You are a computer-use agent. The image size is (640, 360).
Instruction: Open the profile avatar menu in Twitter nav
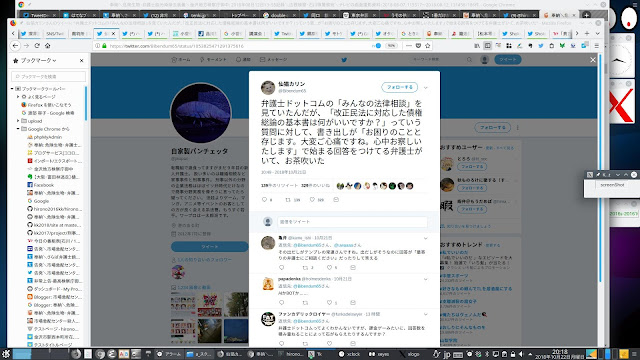pyautogui.click(x=484, y=60)
